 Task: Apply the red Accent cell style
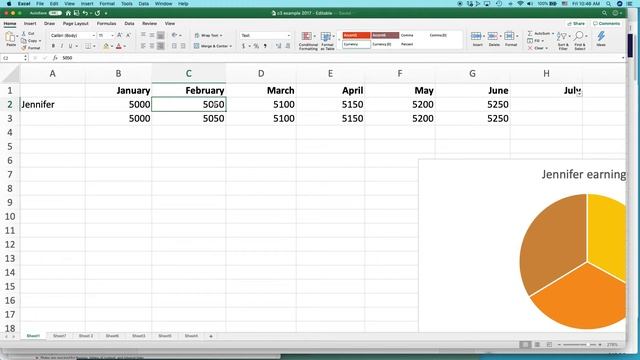[x=356, y=35]
